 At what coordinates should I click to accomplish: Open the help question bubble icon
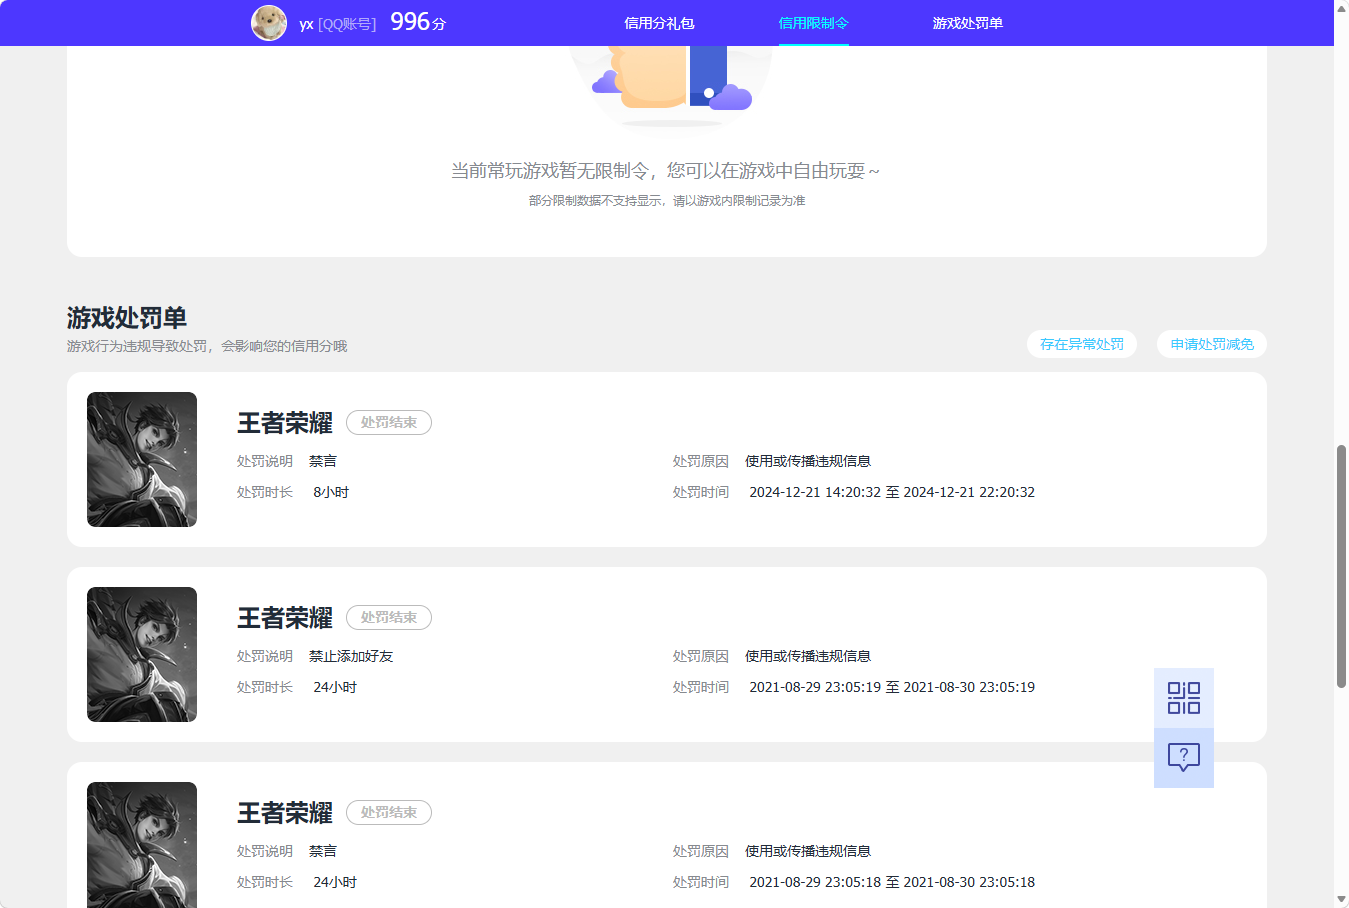coord(1184,758)
